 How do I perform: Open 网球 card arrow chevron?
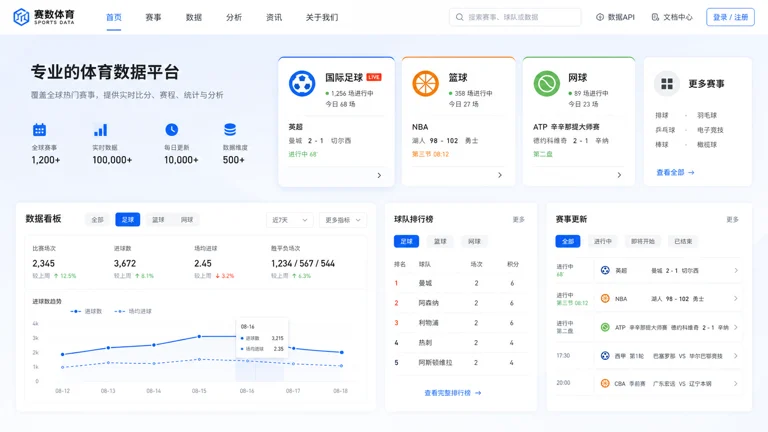[619, 175]
